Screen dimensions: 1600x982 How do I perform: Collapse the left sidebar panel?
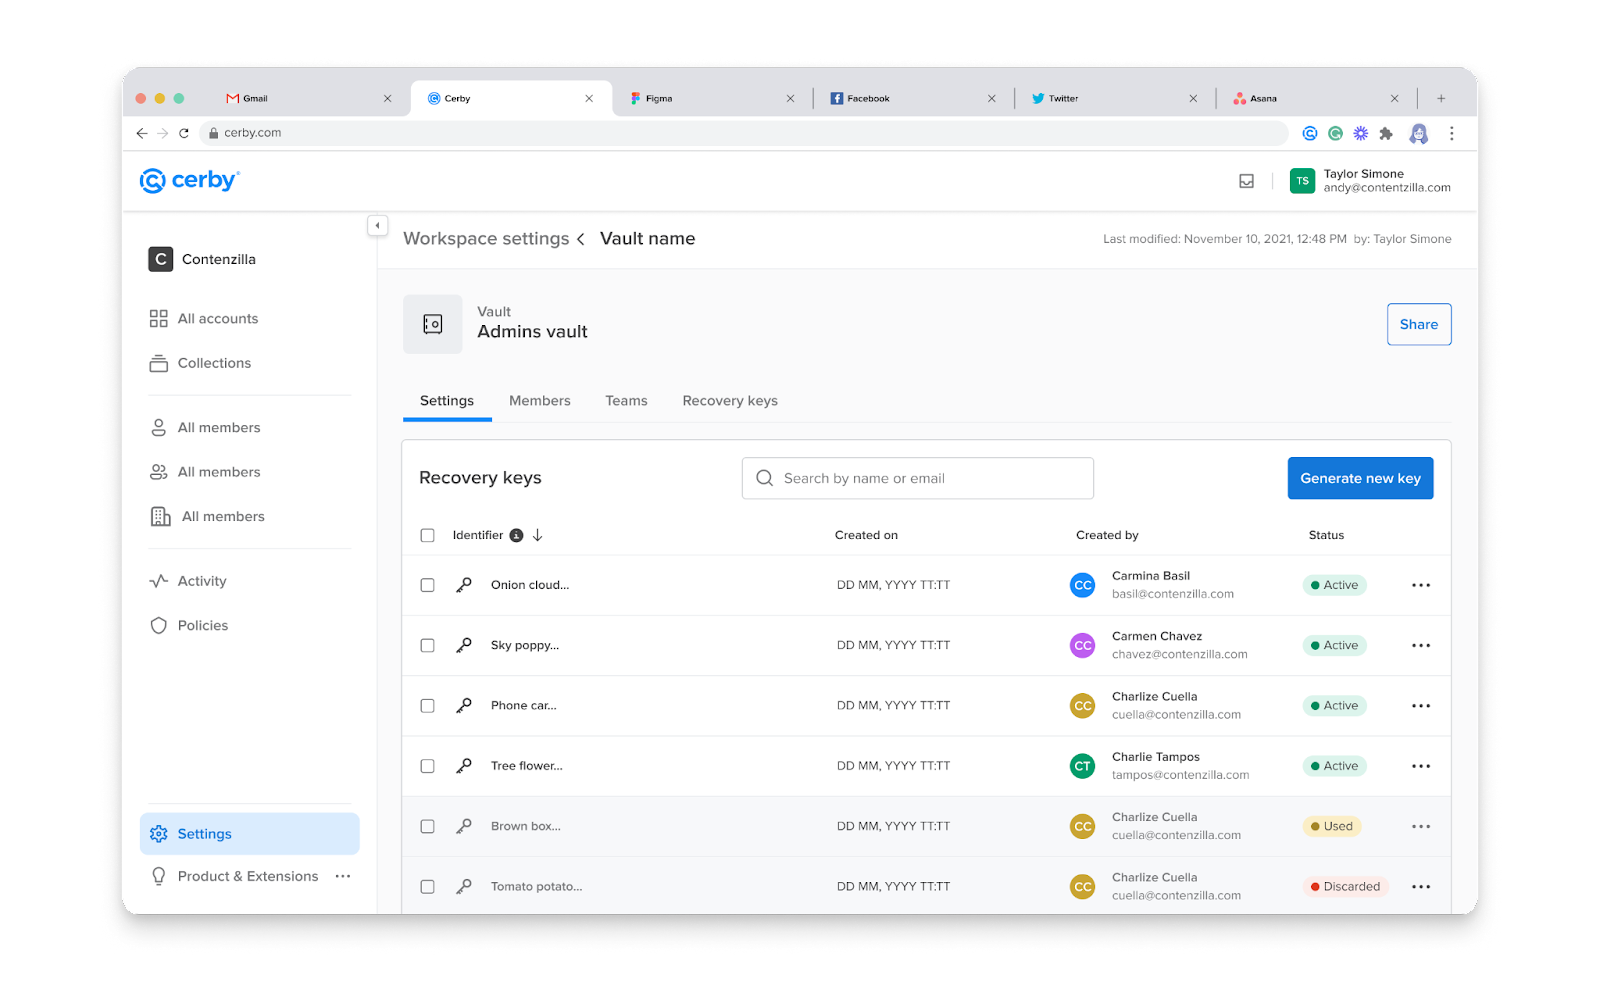pos(377,226)
